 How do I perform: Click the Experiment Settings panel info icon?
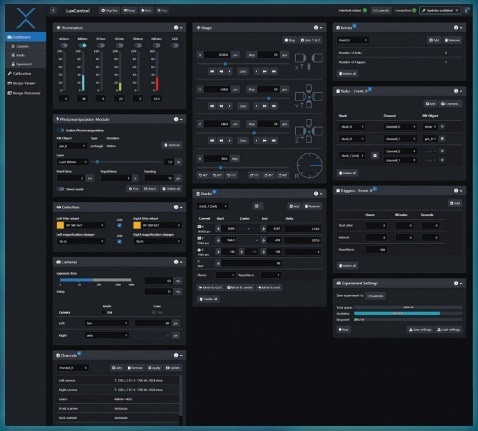[456, 283]
